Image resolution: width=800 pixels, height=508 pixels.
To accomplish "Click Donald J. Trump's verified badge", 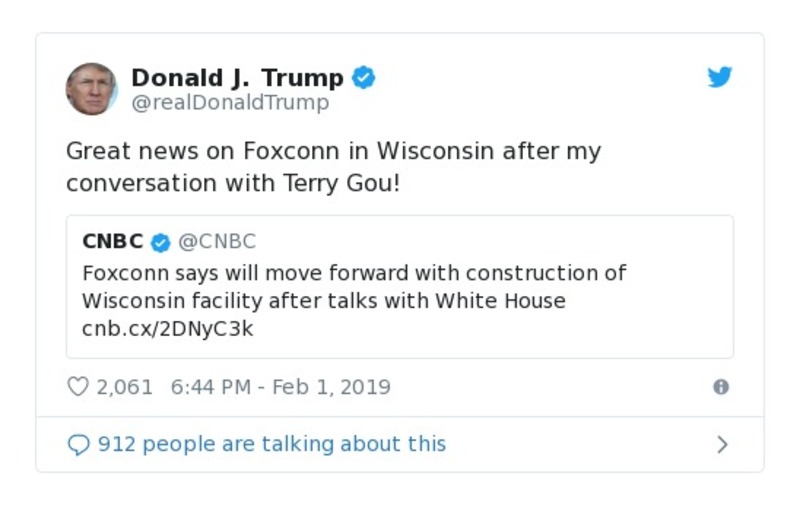I will click(x=364, y=78).
